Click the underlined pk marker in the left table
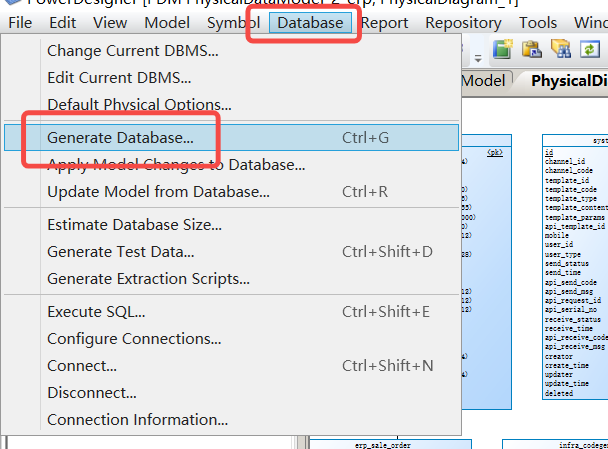 tap(495, 152)
